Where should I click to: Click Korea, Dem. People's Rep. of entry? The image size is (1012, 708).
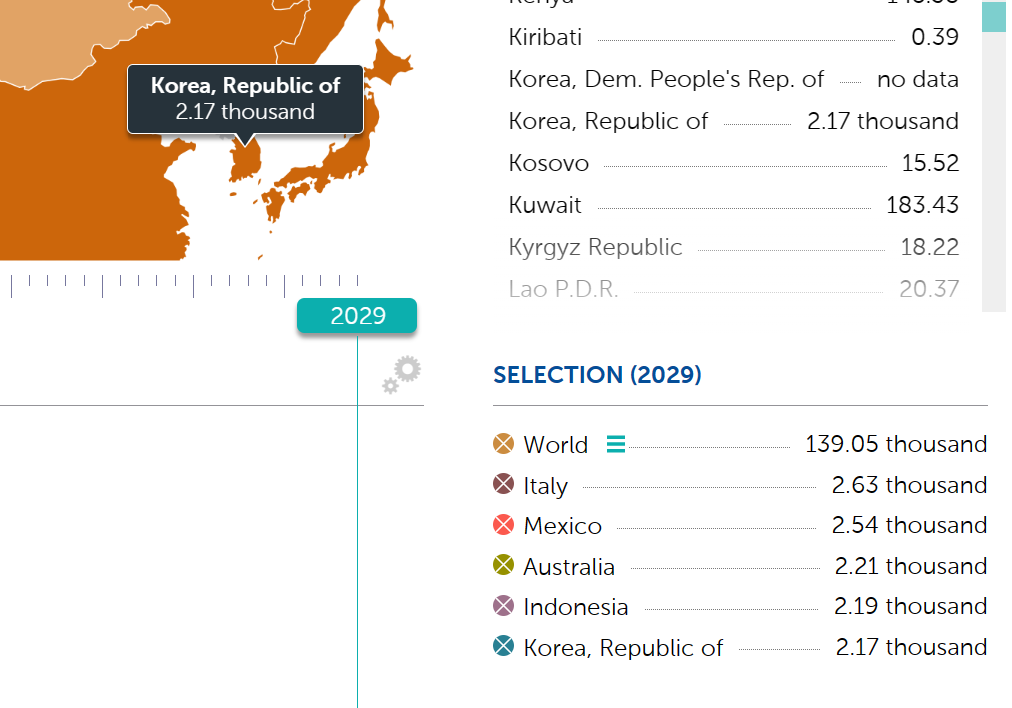click(666, 79)
